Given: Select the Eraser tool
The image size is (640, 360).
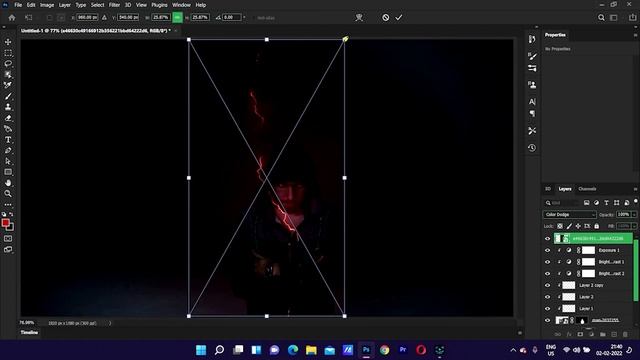Looking at the screenshot, I should (x=8, y=118).
